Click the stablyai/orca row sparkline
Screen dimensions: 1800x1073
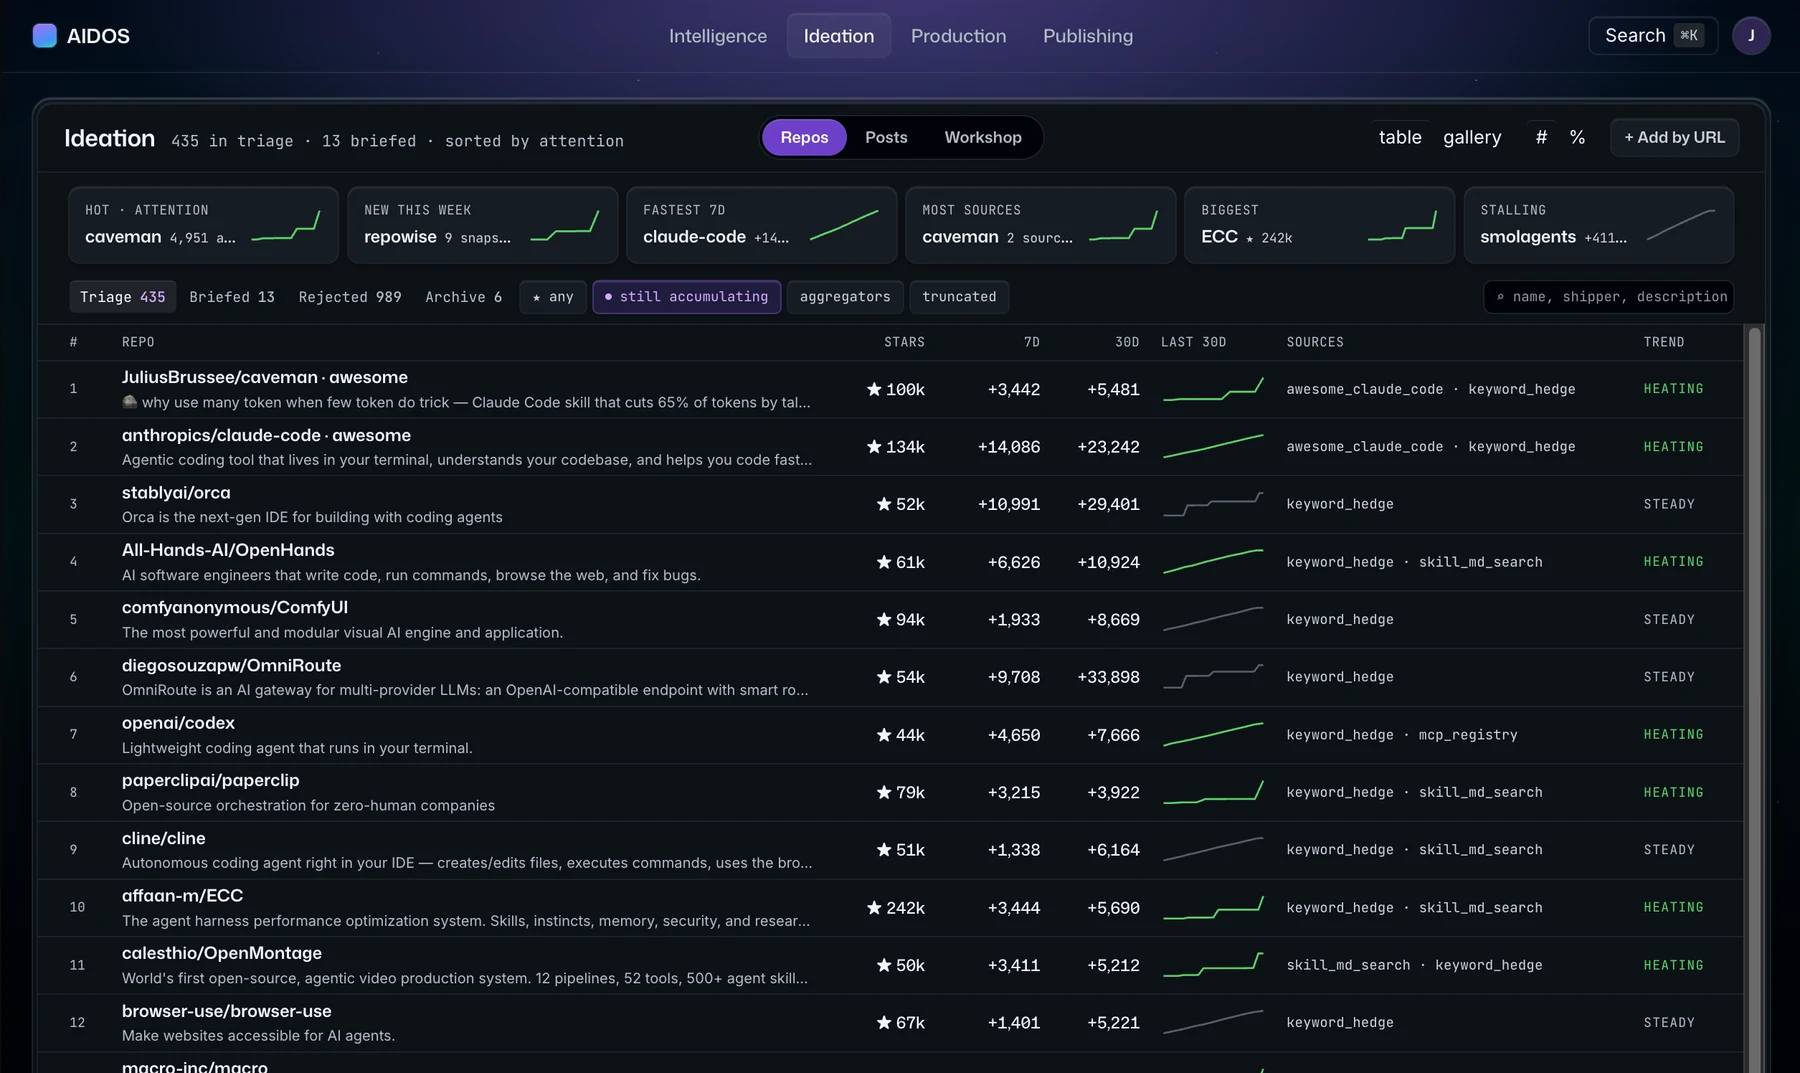pyautogui.click(x=1213, y=504)
